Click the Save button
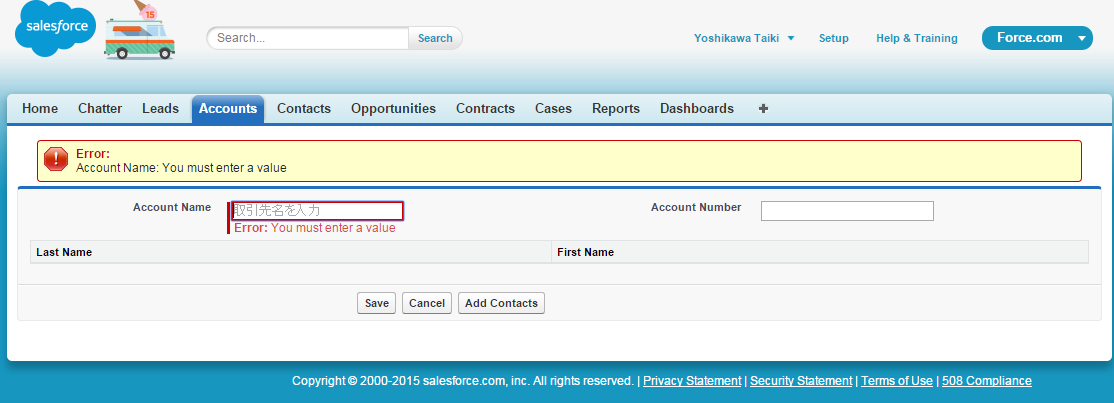The width and height of the screenshot is (1114, 403). tap(377, 303)
